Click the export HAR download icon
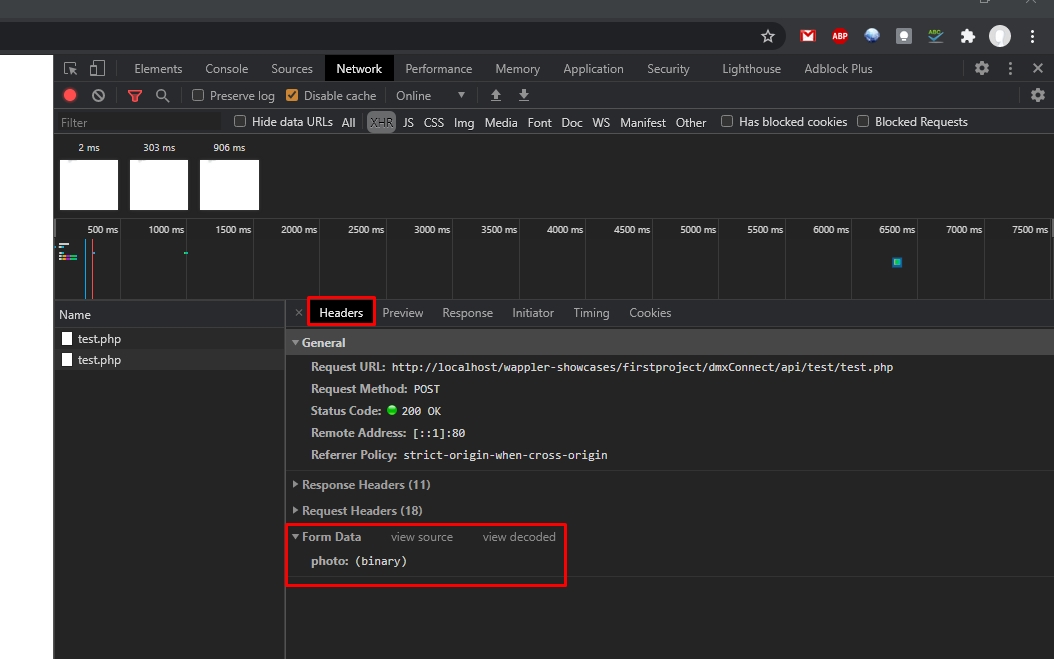 click(523, 96)
